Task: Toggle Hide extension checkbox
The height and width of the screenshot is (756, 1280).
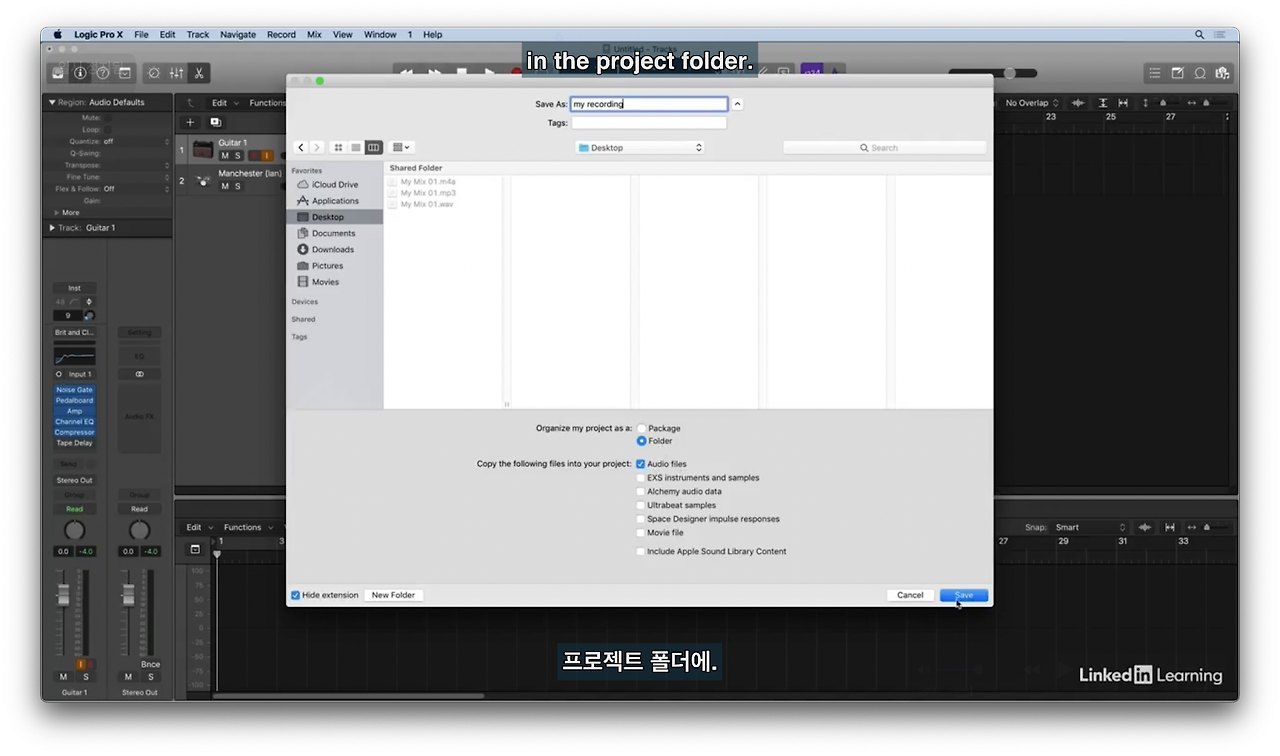Action: [295, 595]
